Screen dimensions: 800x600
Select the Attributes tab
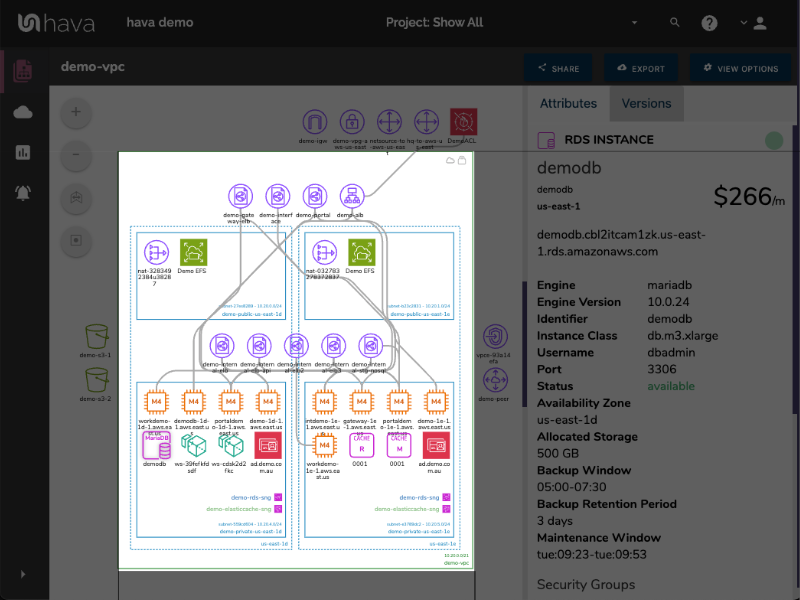click(x=568, y=103)
